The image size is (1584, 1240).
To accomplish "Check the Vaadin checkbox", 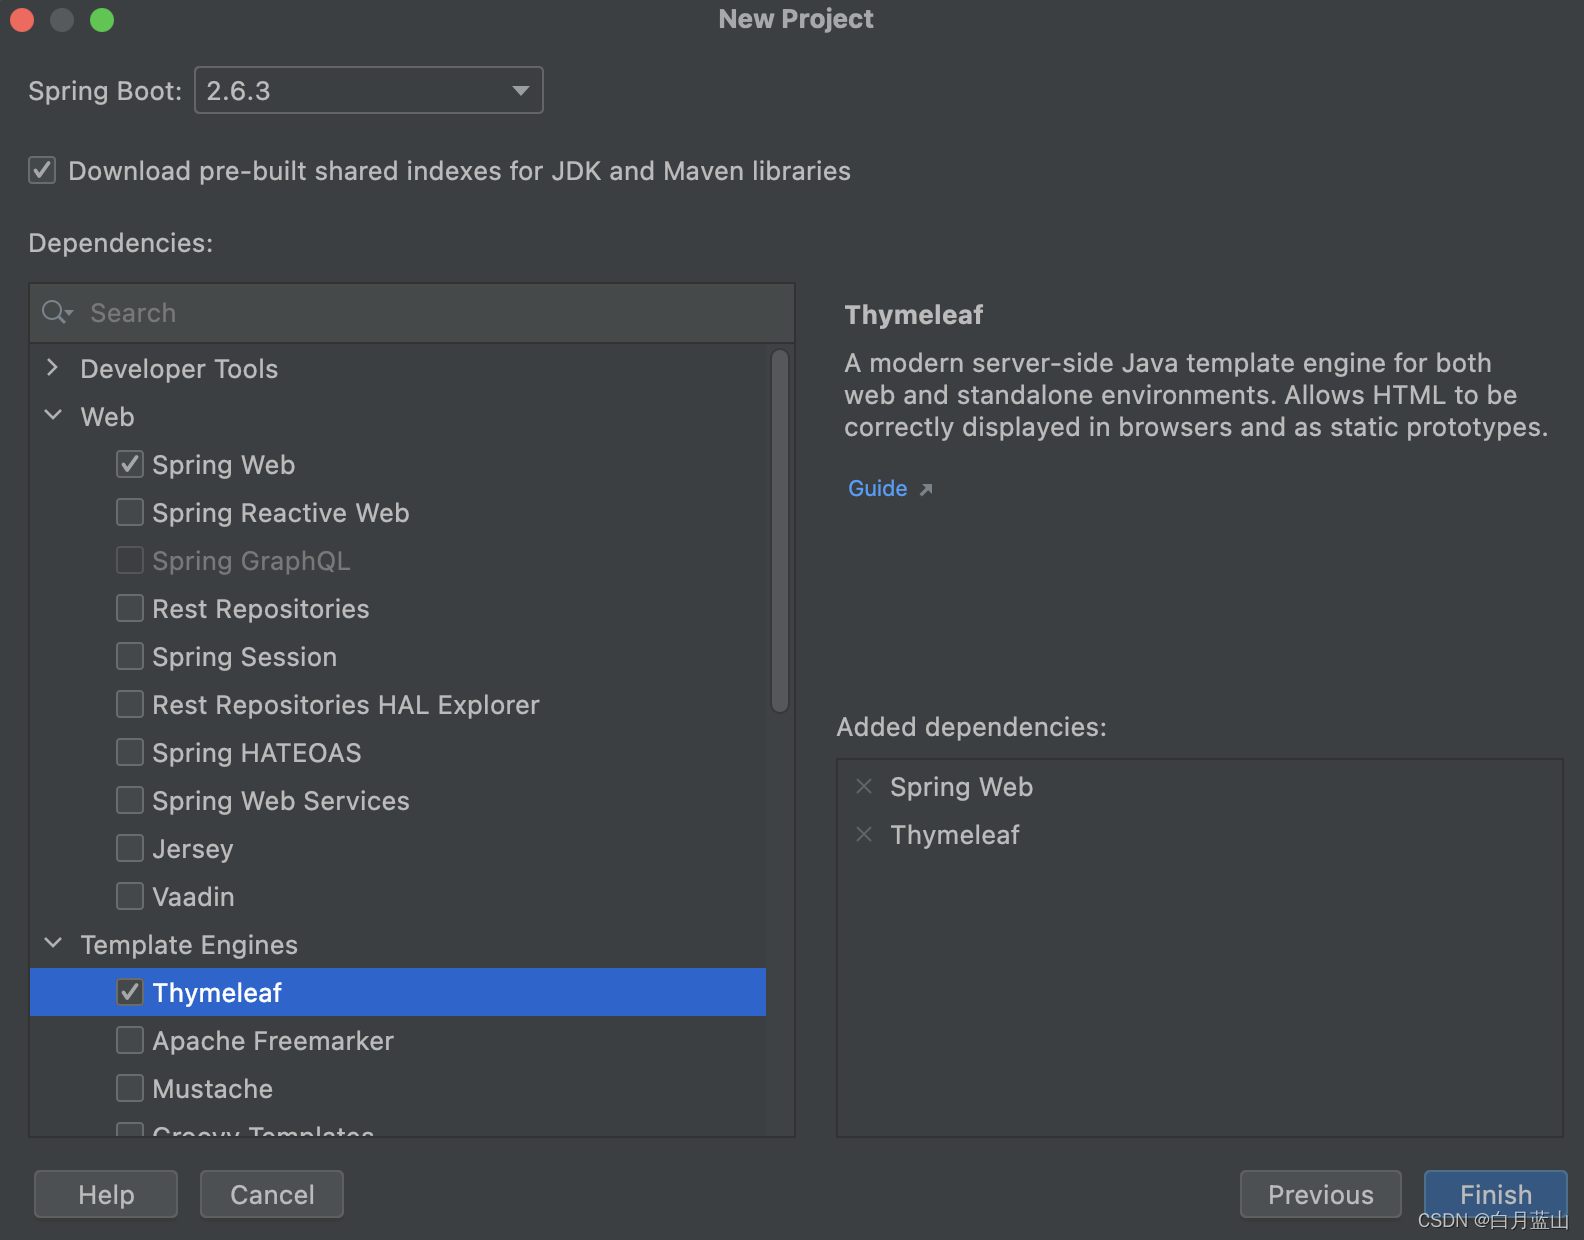I will (130, 897).
